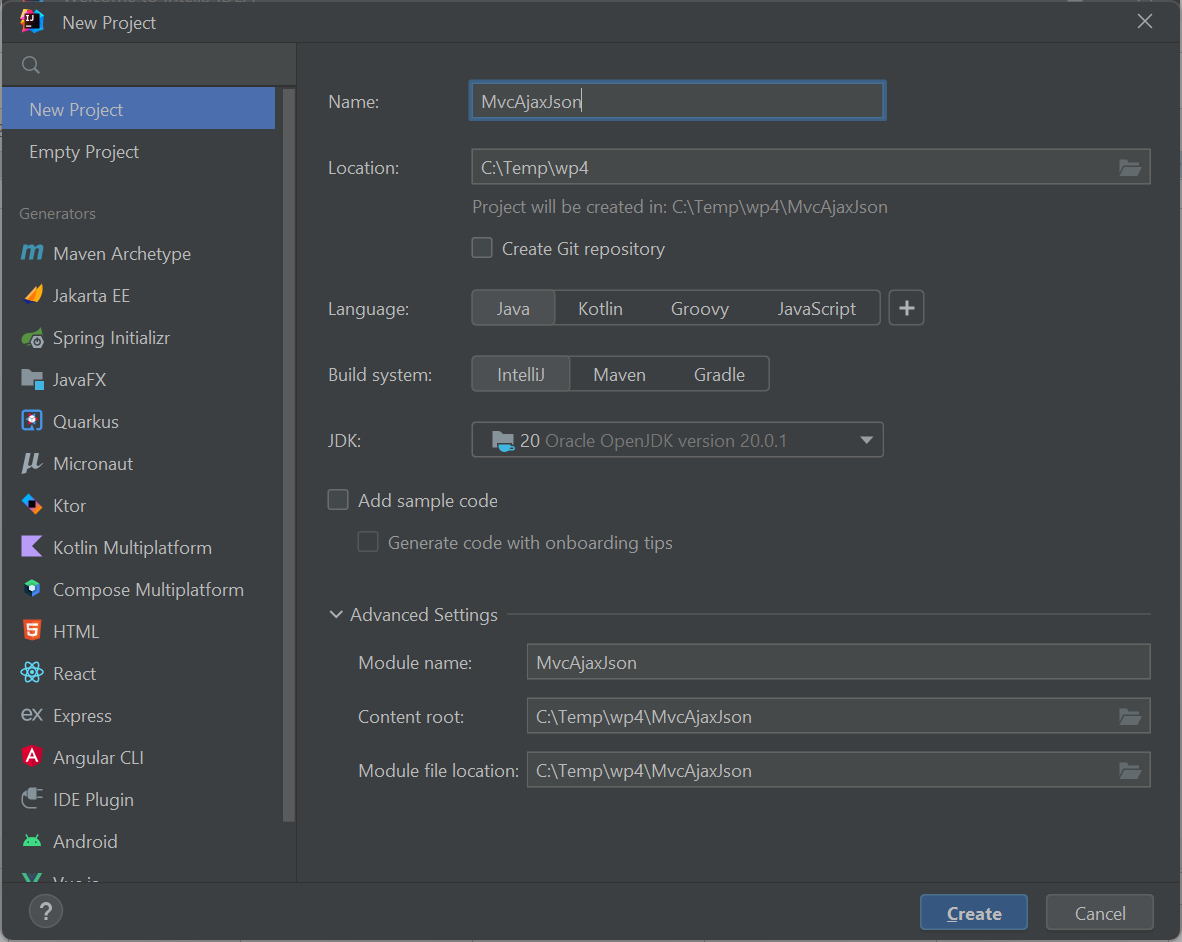
Task: Select JavaScript as the language
Action: click(x=816, y=308)
